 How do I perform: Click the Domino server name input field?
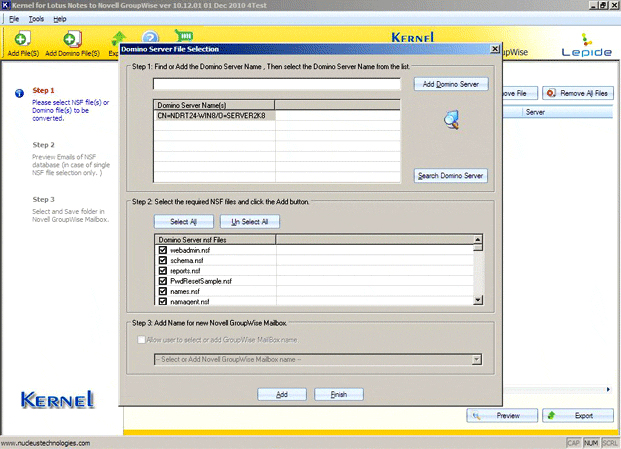pos(276,84)
